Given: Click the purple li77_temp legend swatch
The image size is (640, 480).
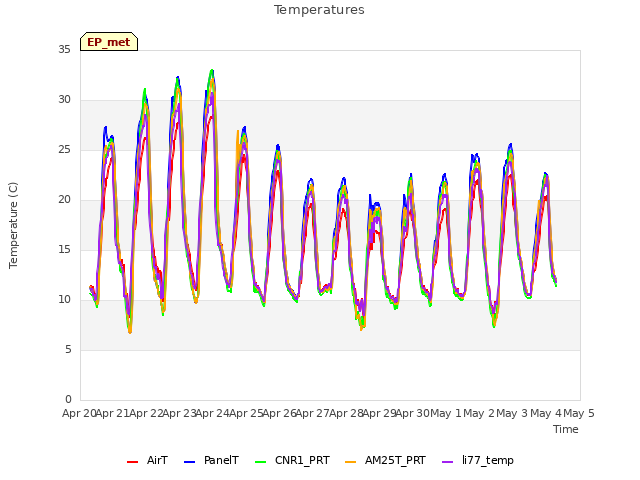Looking at the screenshot, I should pyautogui.click(x=447, y=462).
